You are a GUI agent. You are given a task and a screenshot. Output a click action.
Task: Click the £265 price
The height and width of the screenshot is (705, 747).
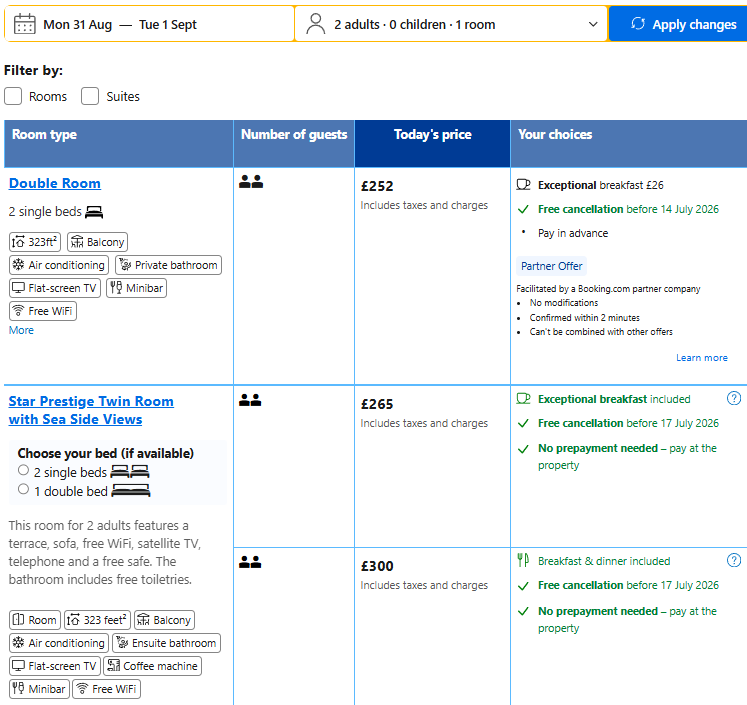coord(377,404)
